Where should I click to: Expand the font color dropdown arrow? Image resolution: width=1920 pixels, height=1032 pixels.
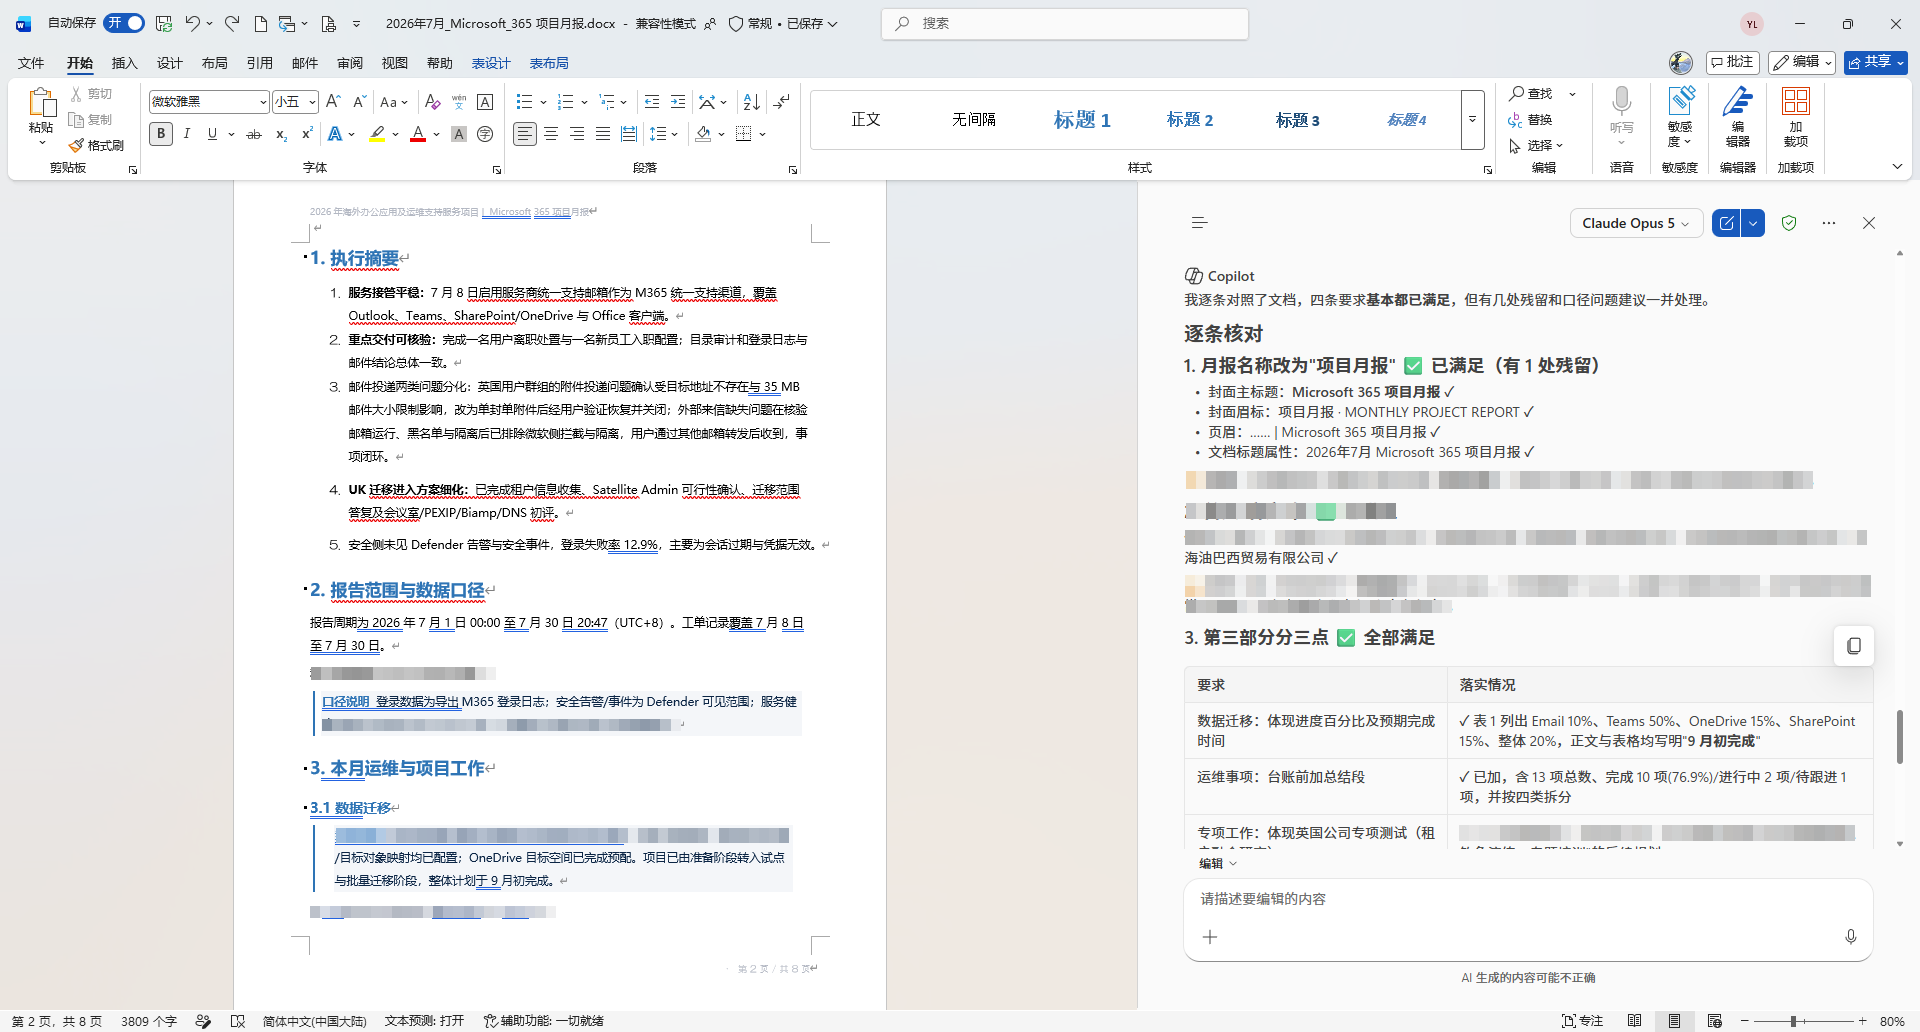point(436,134)
